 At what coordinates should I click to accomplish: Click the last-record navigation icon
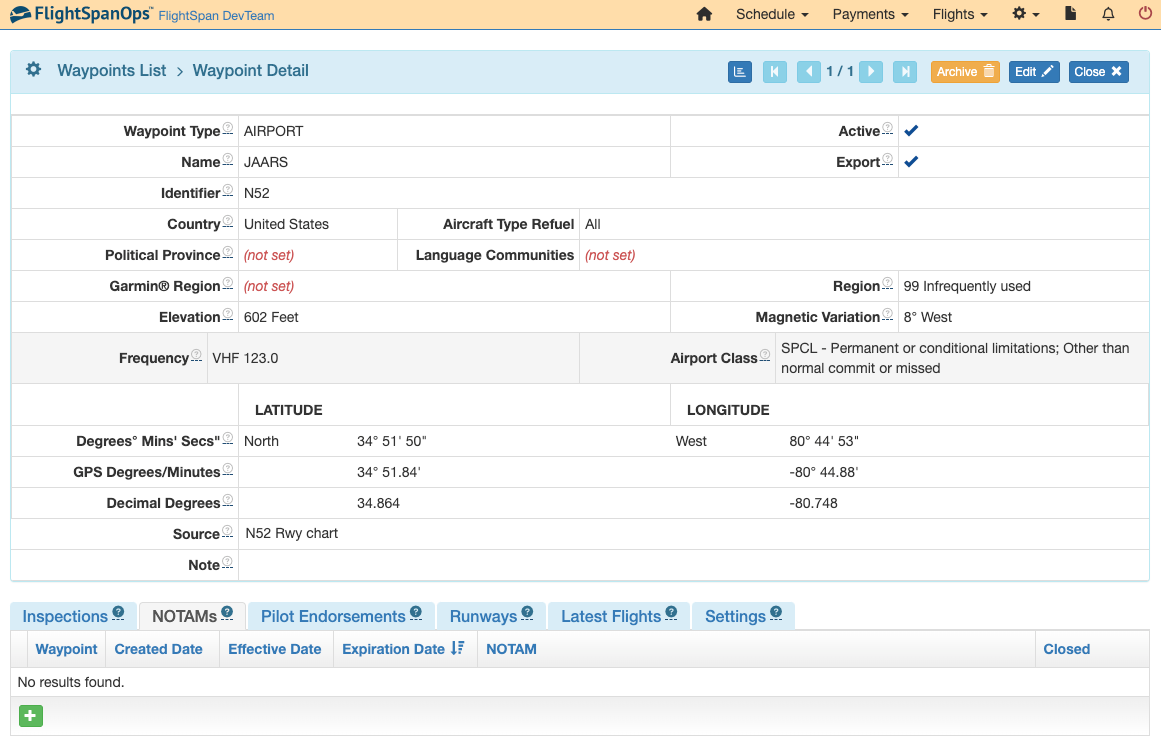point(904,71)
